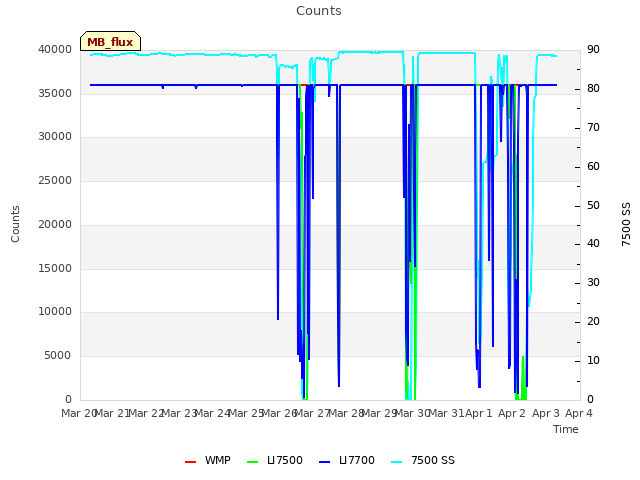Click the 35000 tick on left axis
Screen dimensions: 640x480
(55, 93)
